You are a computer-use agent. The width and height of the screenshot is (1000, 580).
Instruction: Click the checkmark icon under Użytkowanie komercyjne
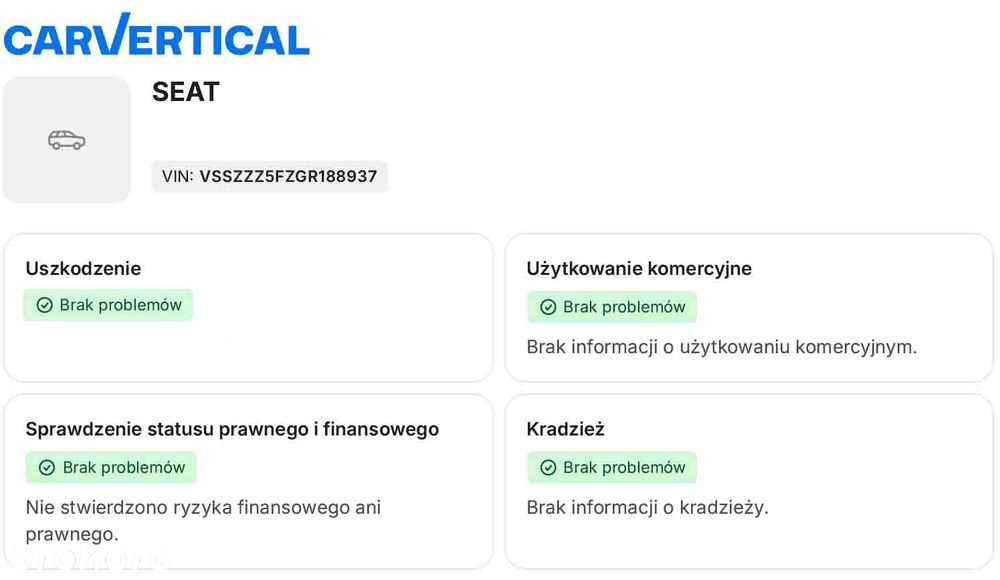[548, 307]
